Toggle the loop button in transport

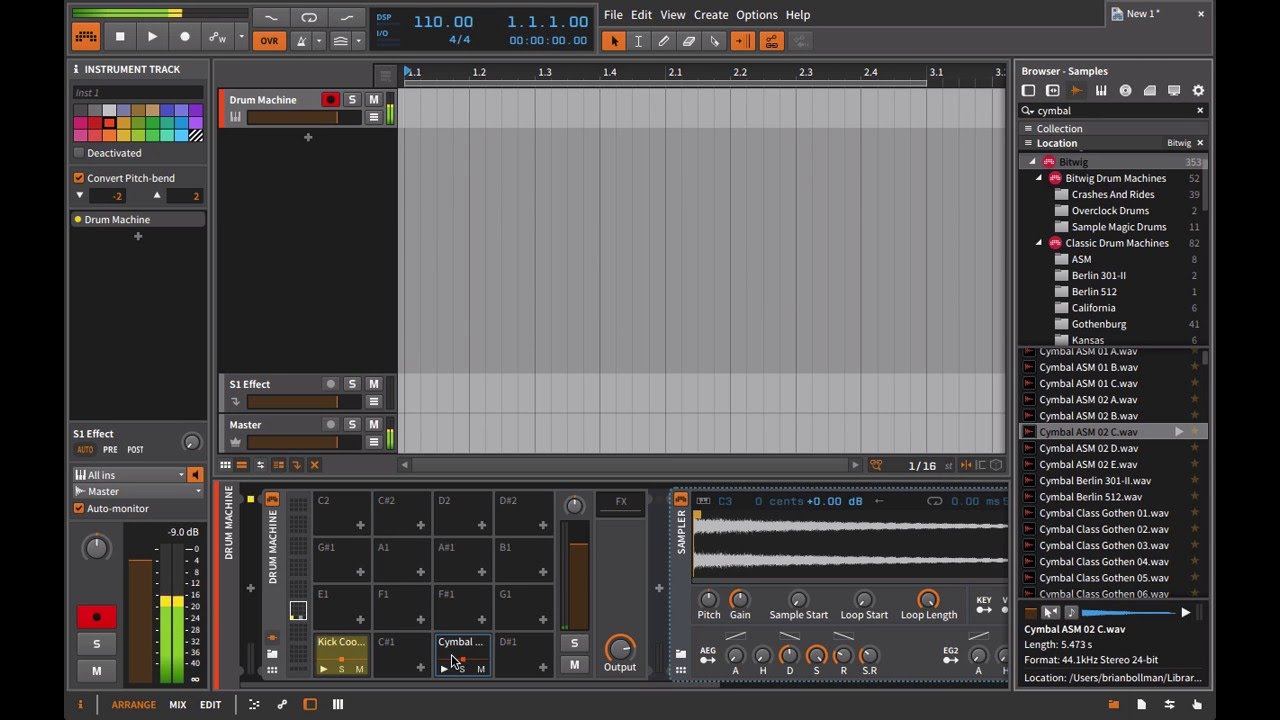309,17
